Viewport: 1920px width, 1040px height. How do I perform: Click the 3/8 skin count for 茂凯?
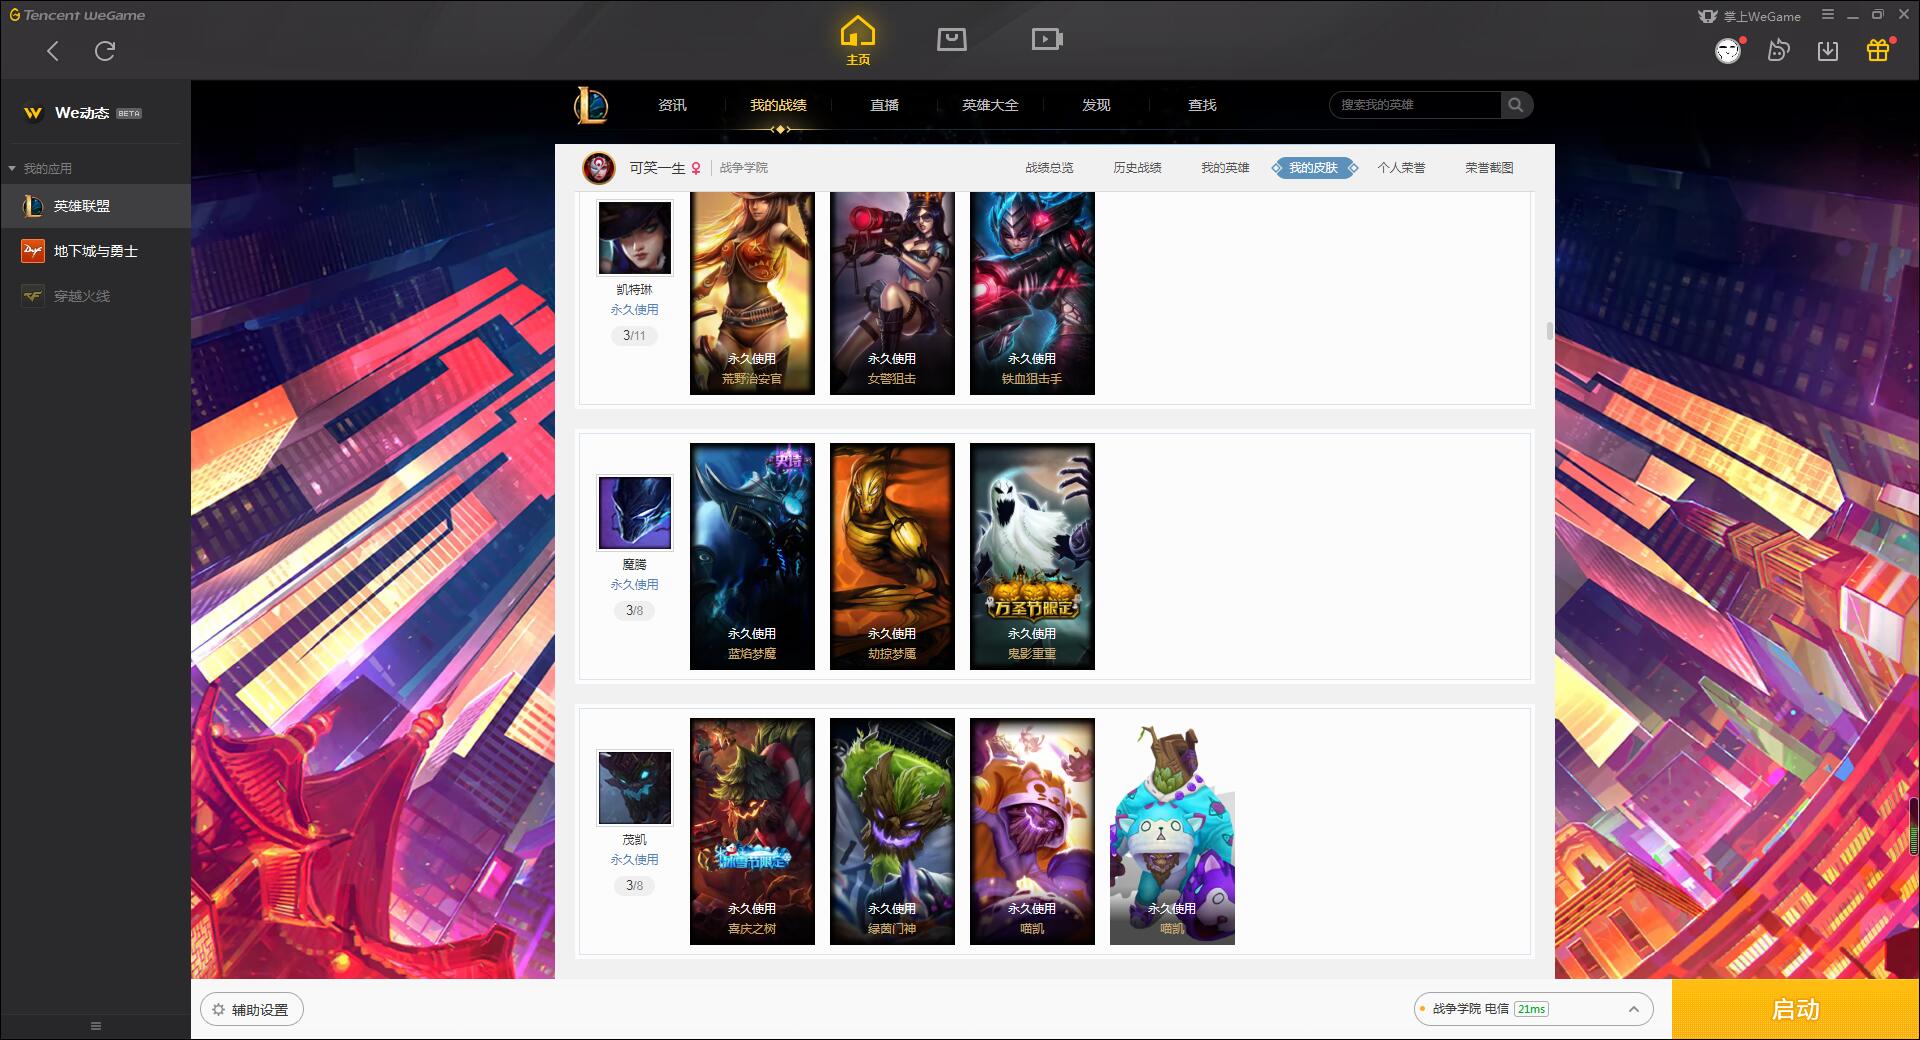634,886
